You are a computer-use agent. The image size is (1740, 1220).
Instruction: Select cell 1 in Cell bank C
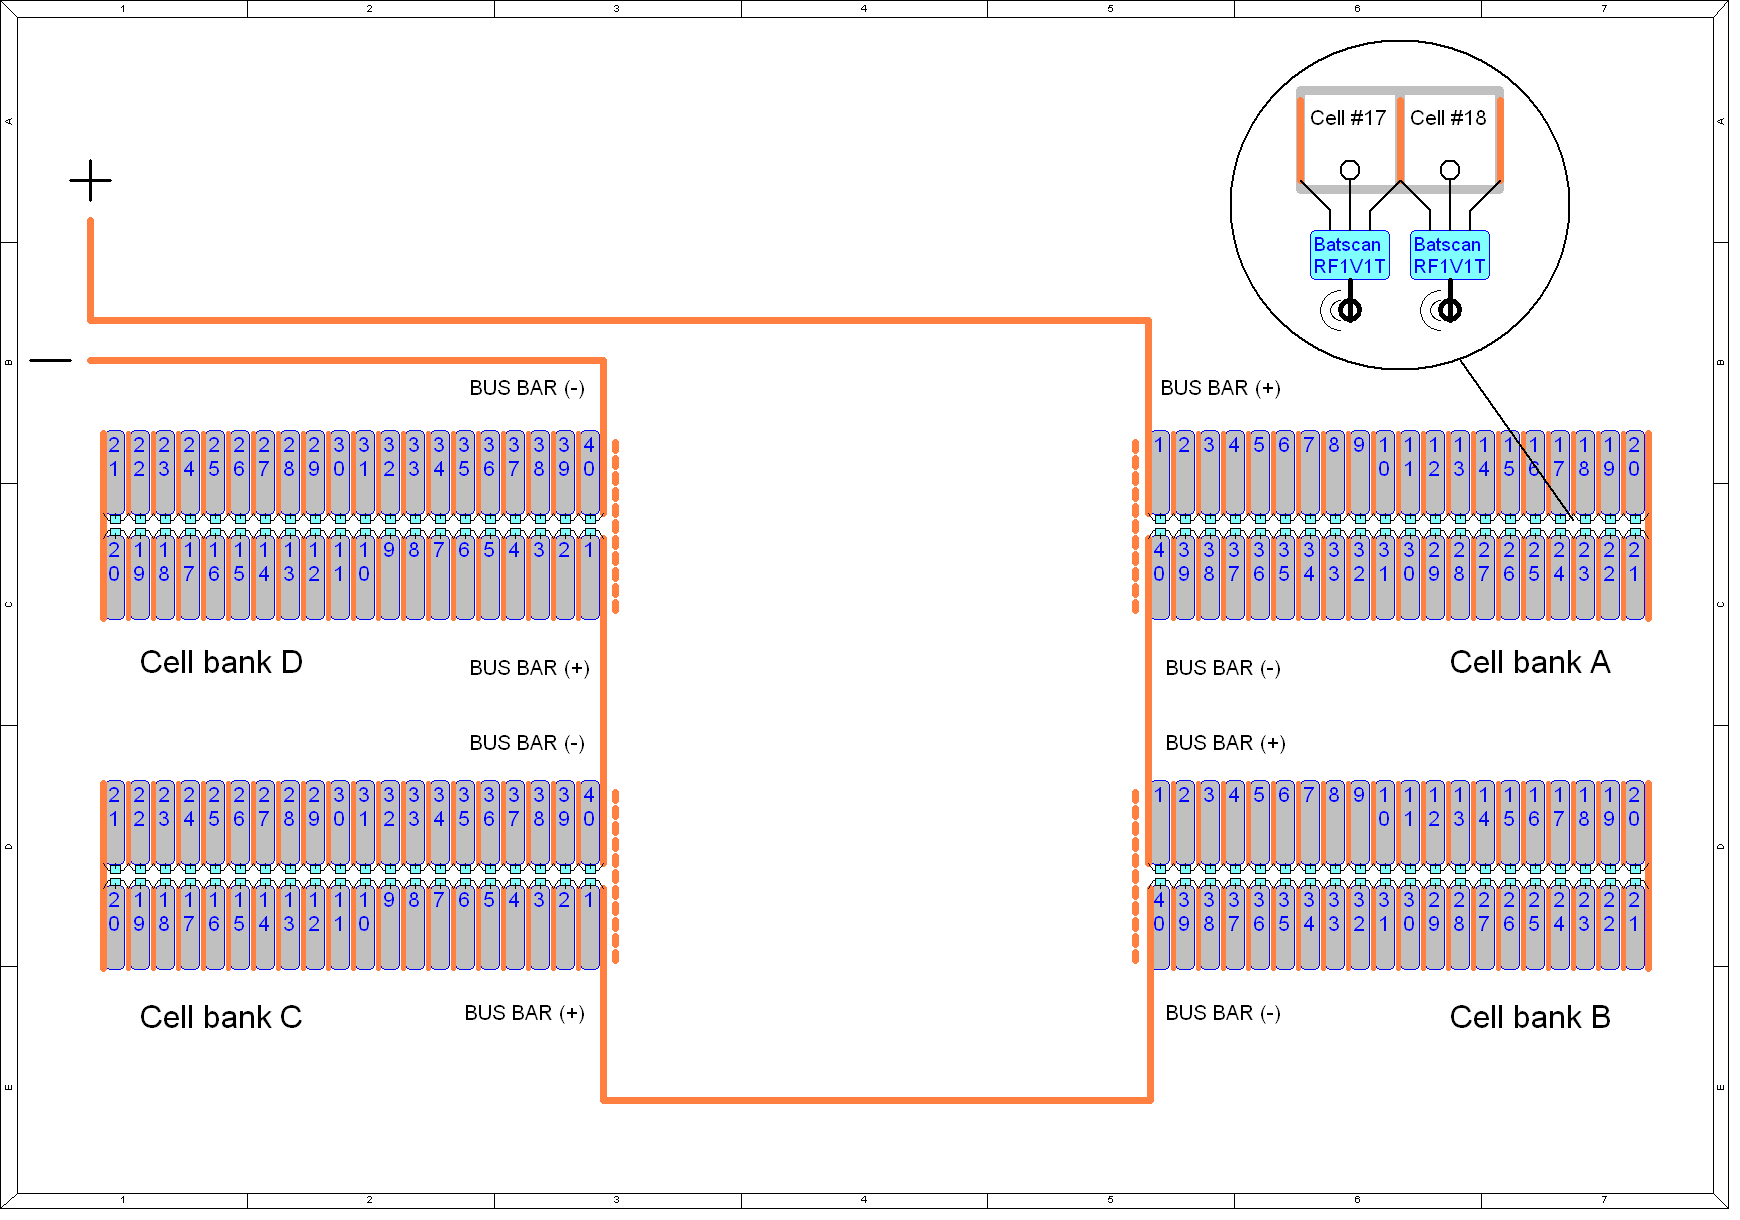[x=589, y=928]
